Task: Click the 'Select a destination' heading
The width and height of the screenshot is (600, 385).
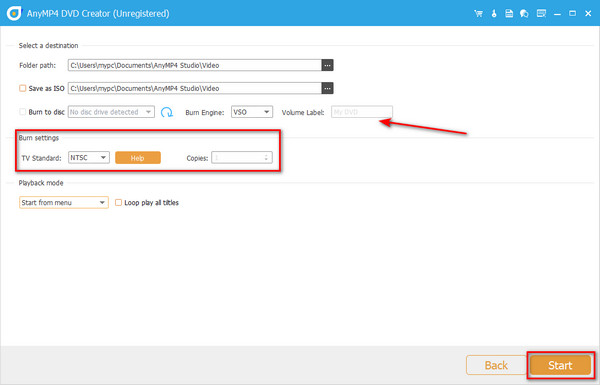Action: (49, 46)
